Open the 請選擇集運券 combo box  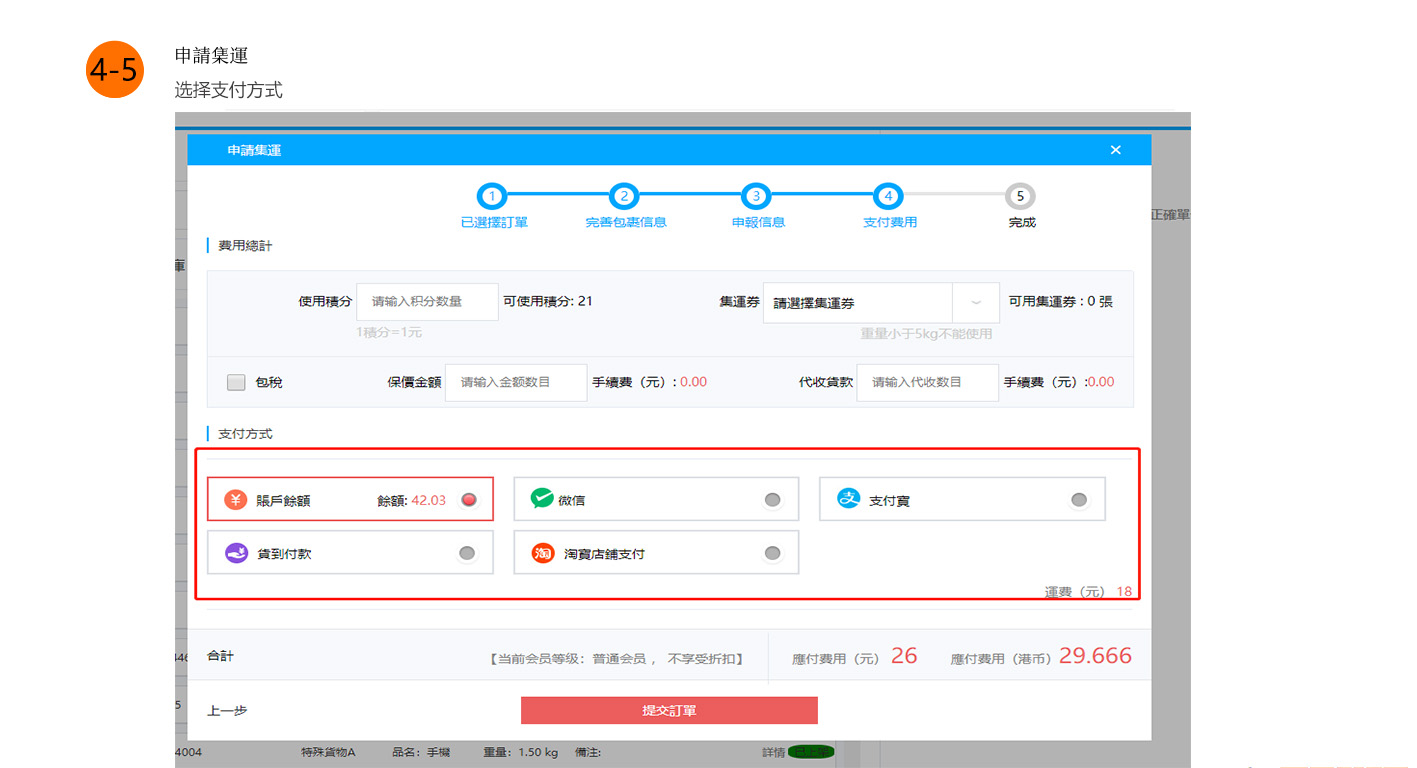[x=858, y=303]
